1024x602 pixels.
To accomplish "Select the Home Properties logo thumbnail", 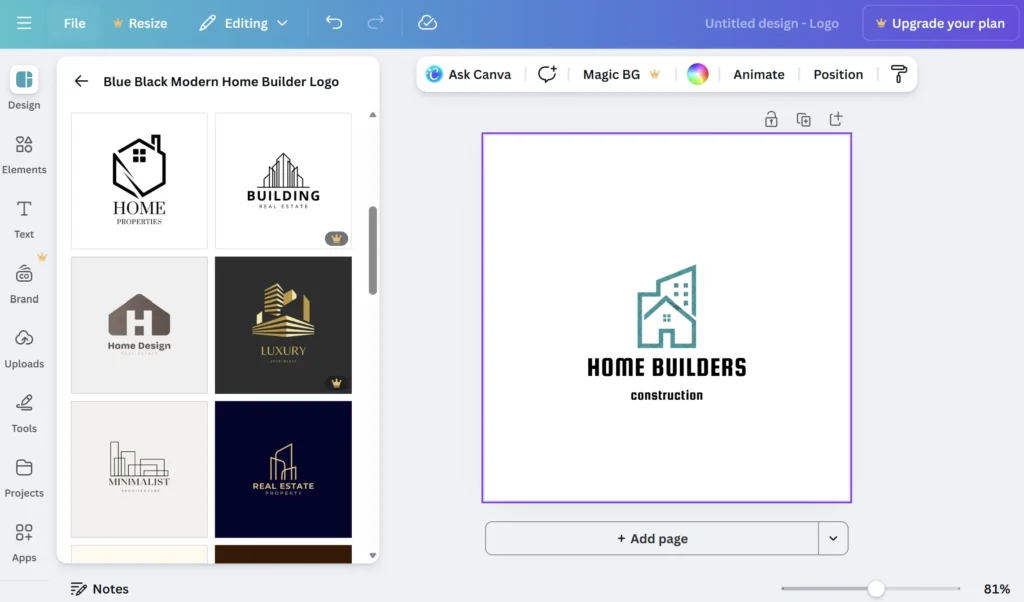I will click(x=139, y=180).
